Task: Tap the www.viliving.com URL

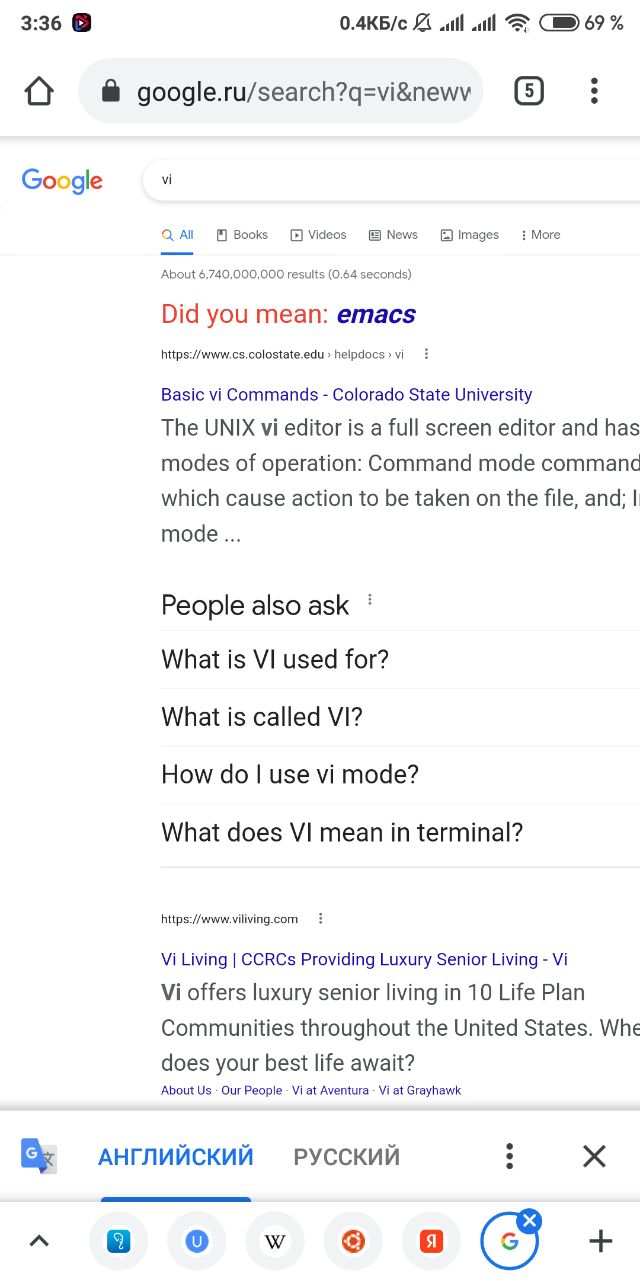Action: pos(230,919)
